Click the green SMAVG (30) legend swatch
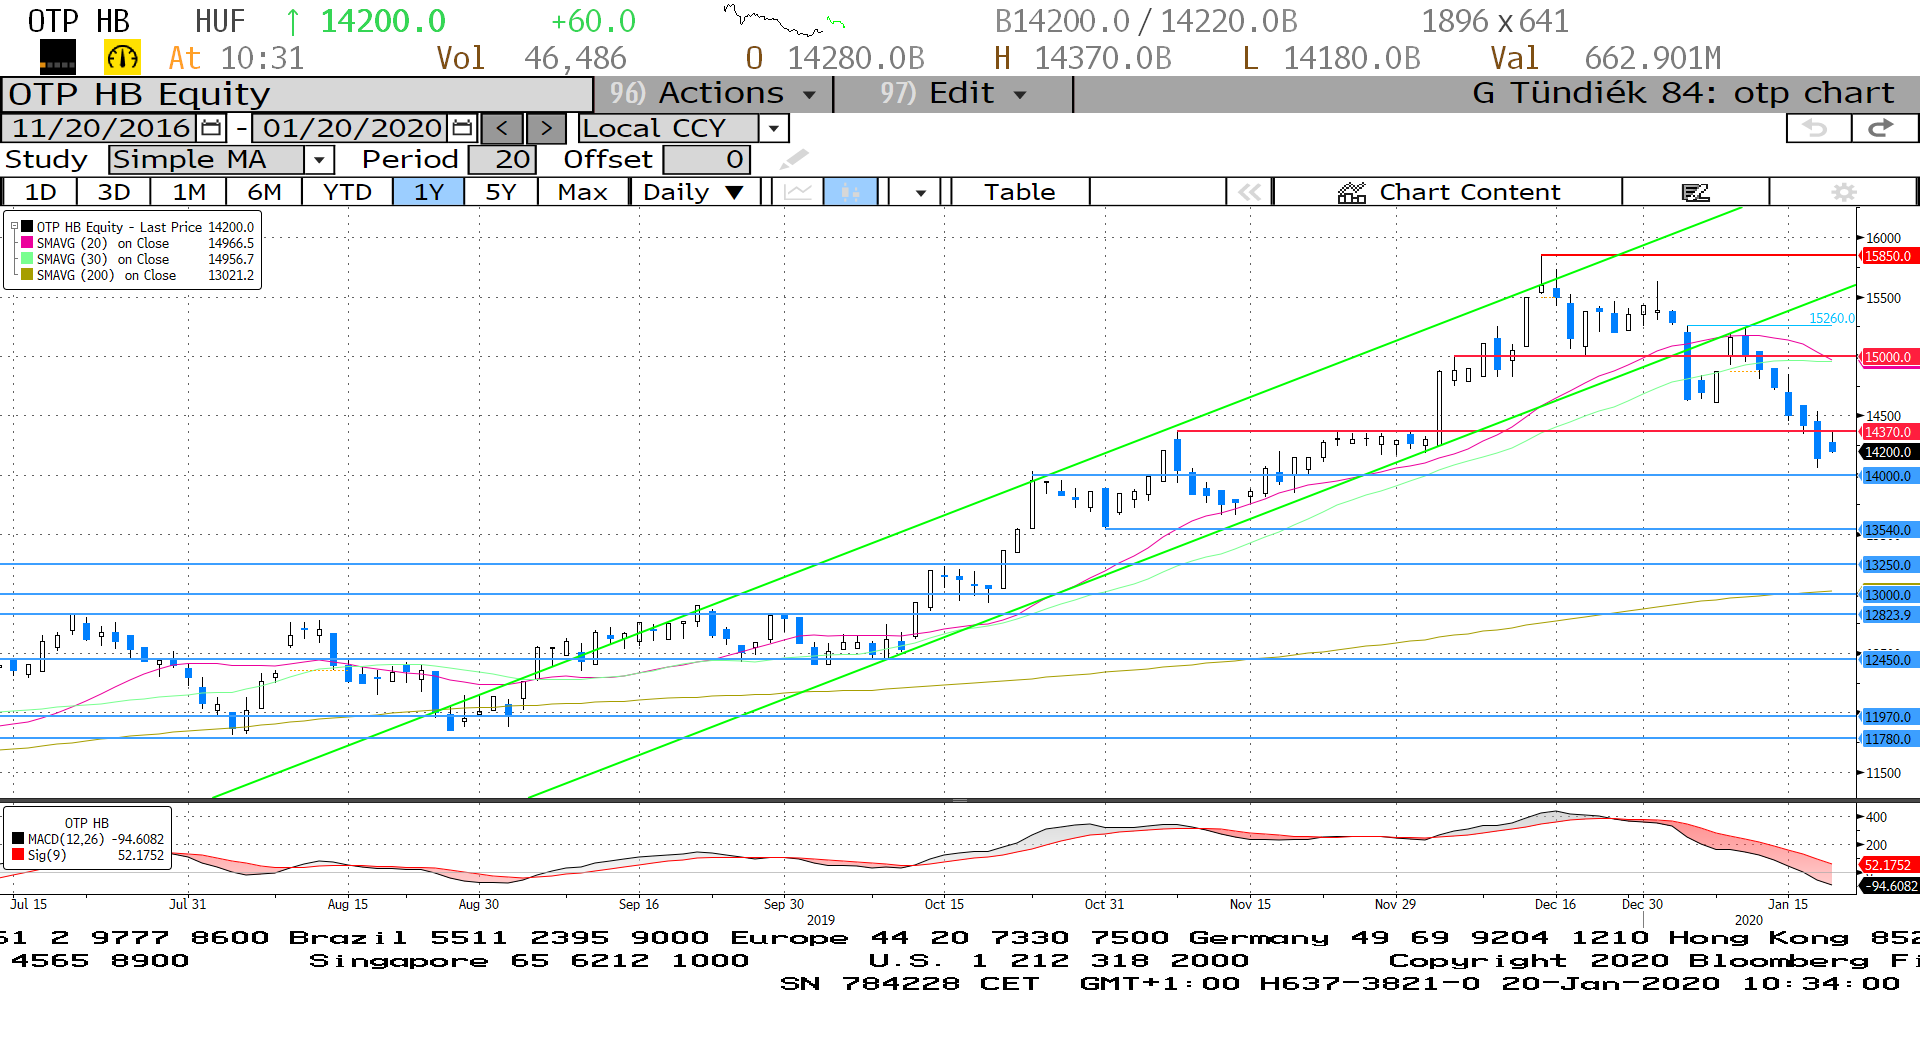This screenshot has height=1039, width=1920. point(27,259)
